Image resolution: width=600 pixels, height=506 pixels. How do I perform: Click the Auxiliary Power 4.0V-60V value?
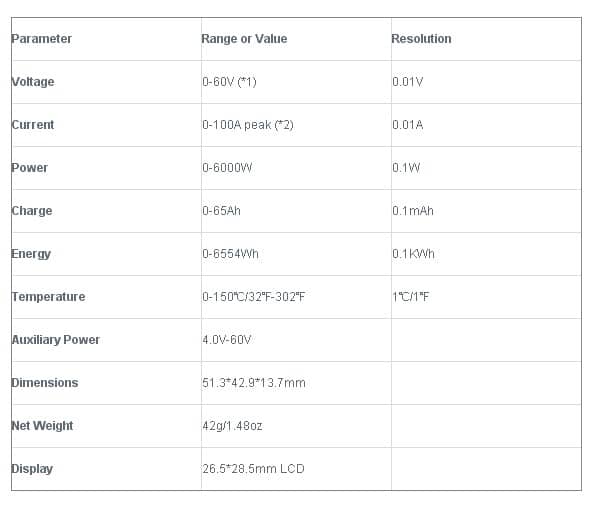tap(227, 340)
